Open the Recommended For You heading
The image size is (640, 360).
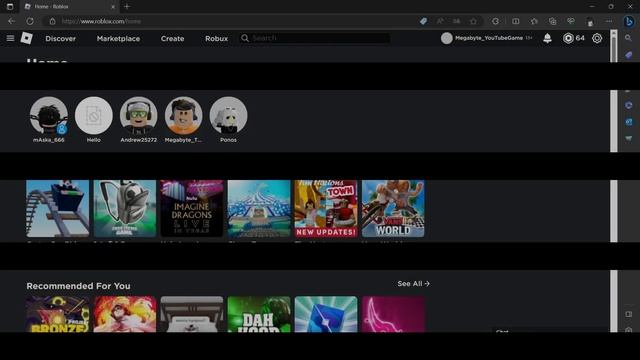point(78,286)
